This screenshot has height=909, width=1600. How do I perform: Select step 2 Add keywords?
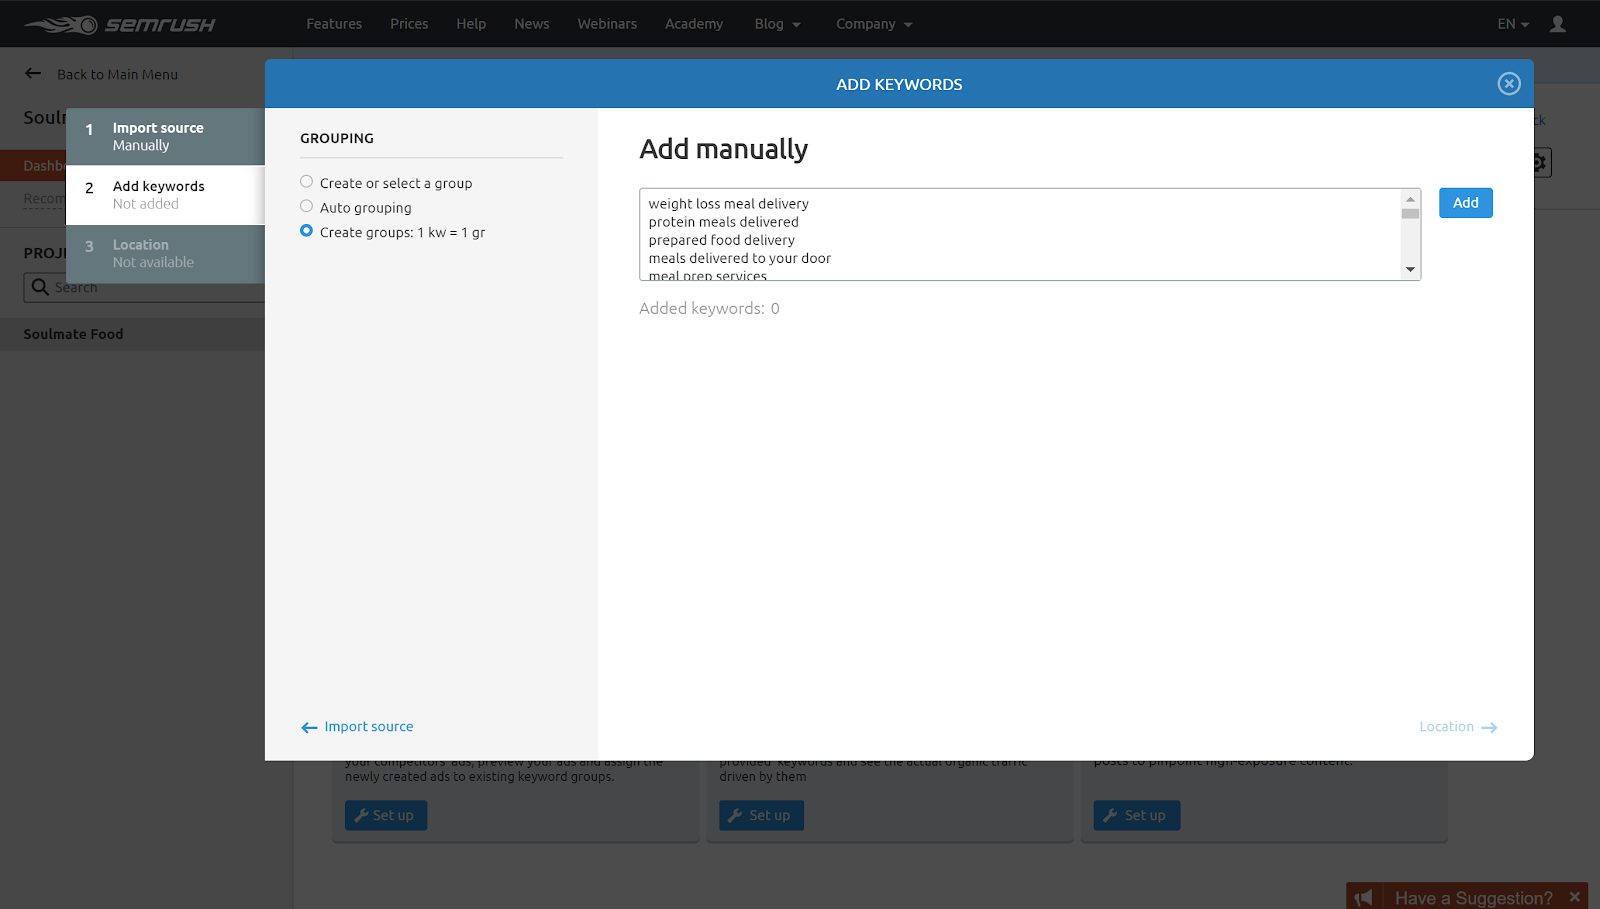165,195
